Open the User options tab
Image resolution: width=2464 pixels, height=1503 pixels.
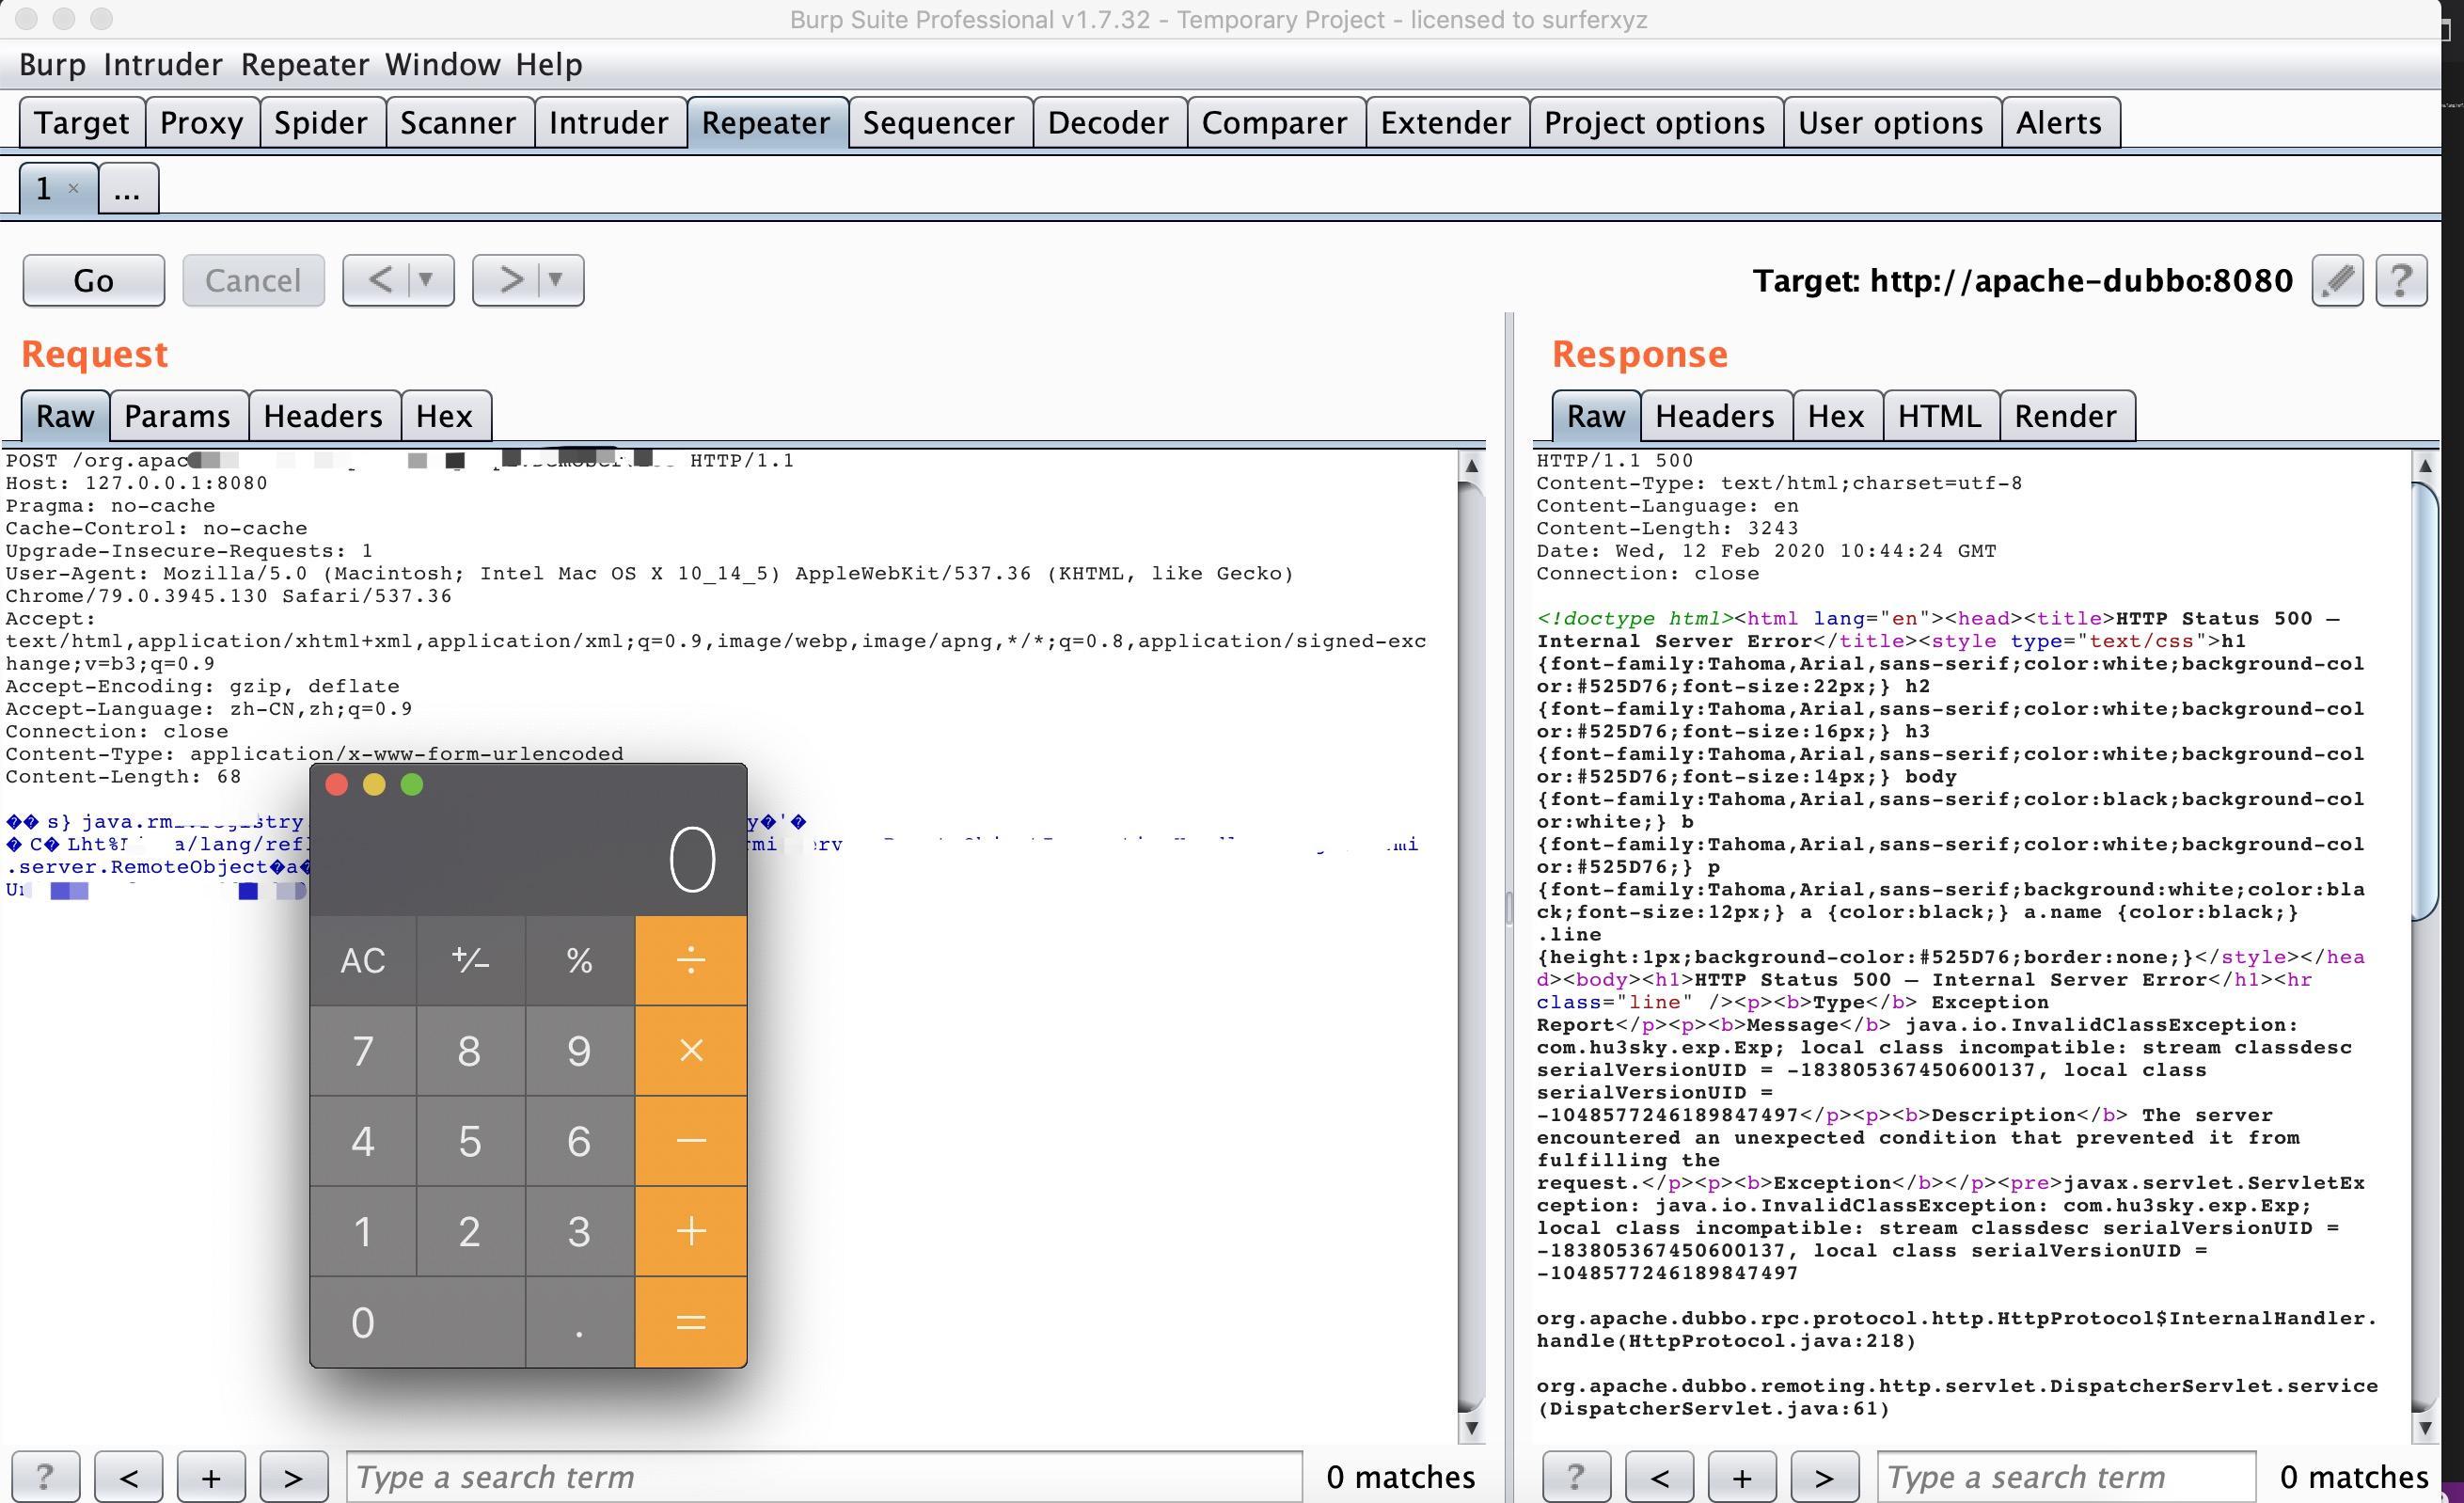pos(1891,123)
